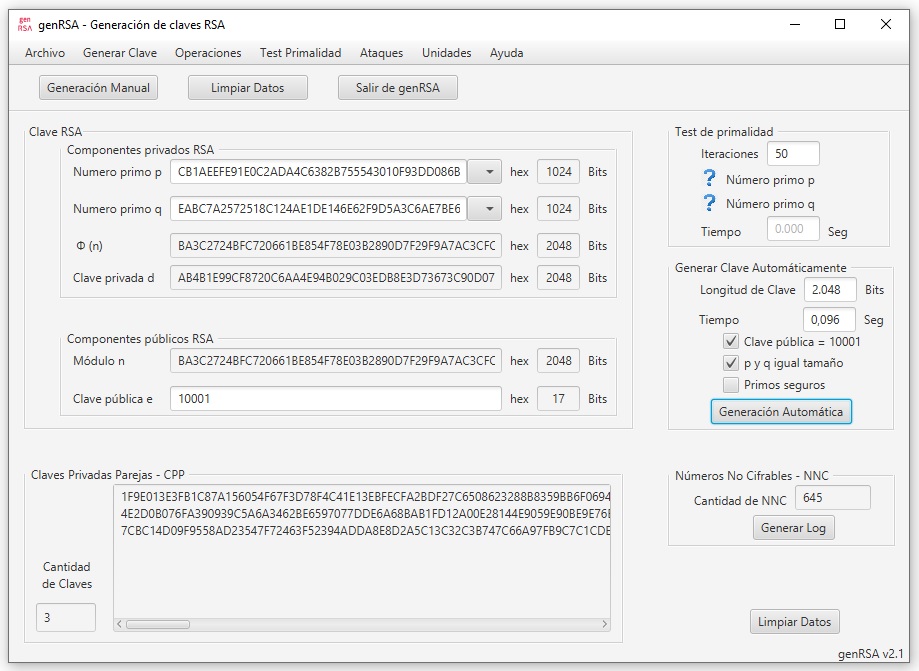This screenshot has width=919, height=671.
Task: Open the Ayuda menu
Action: [506, 53]
